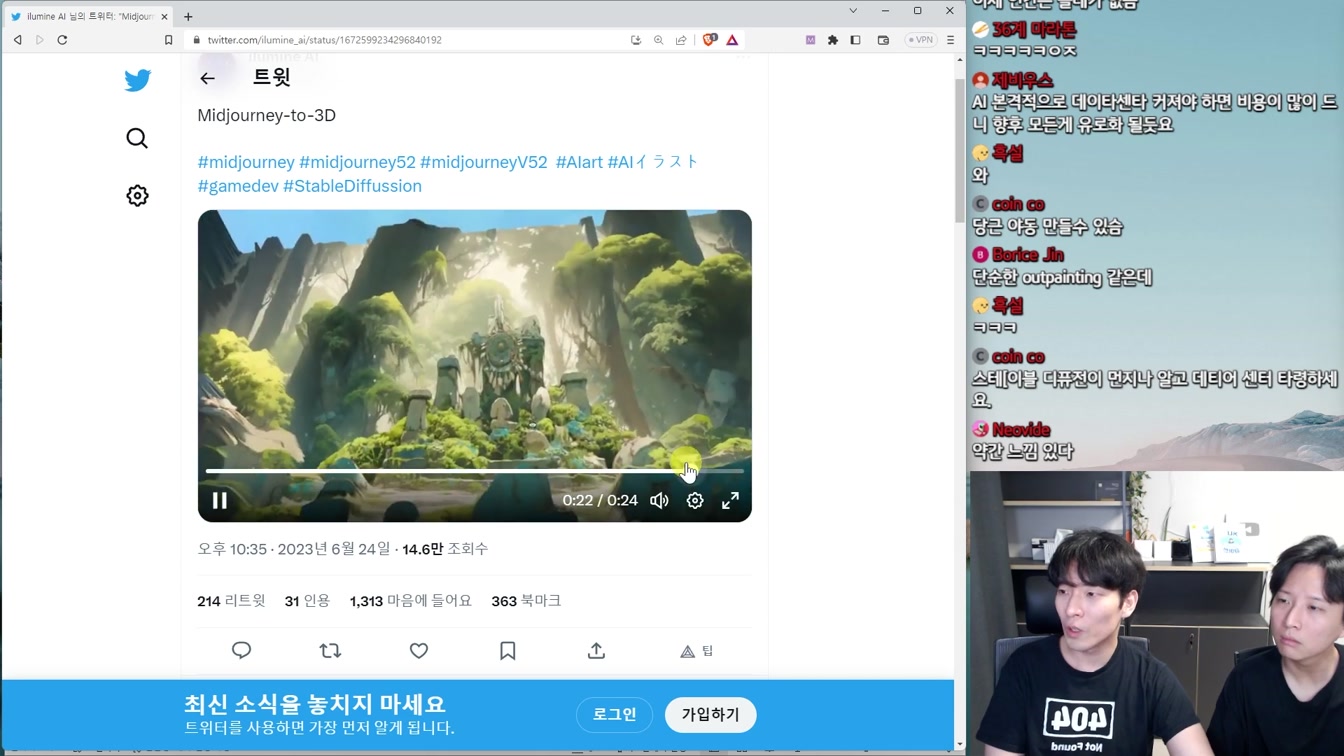
Task: Click the share page icon in address bar
Action: (681, 40)
